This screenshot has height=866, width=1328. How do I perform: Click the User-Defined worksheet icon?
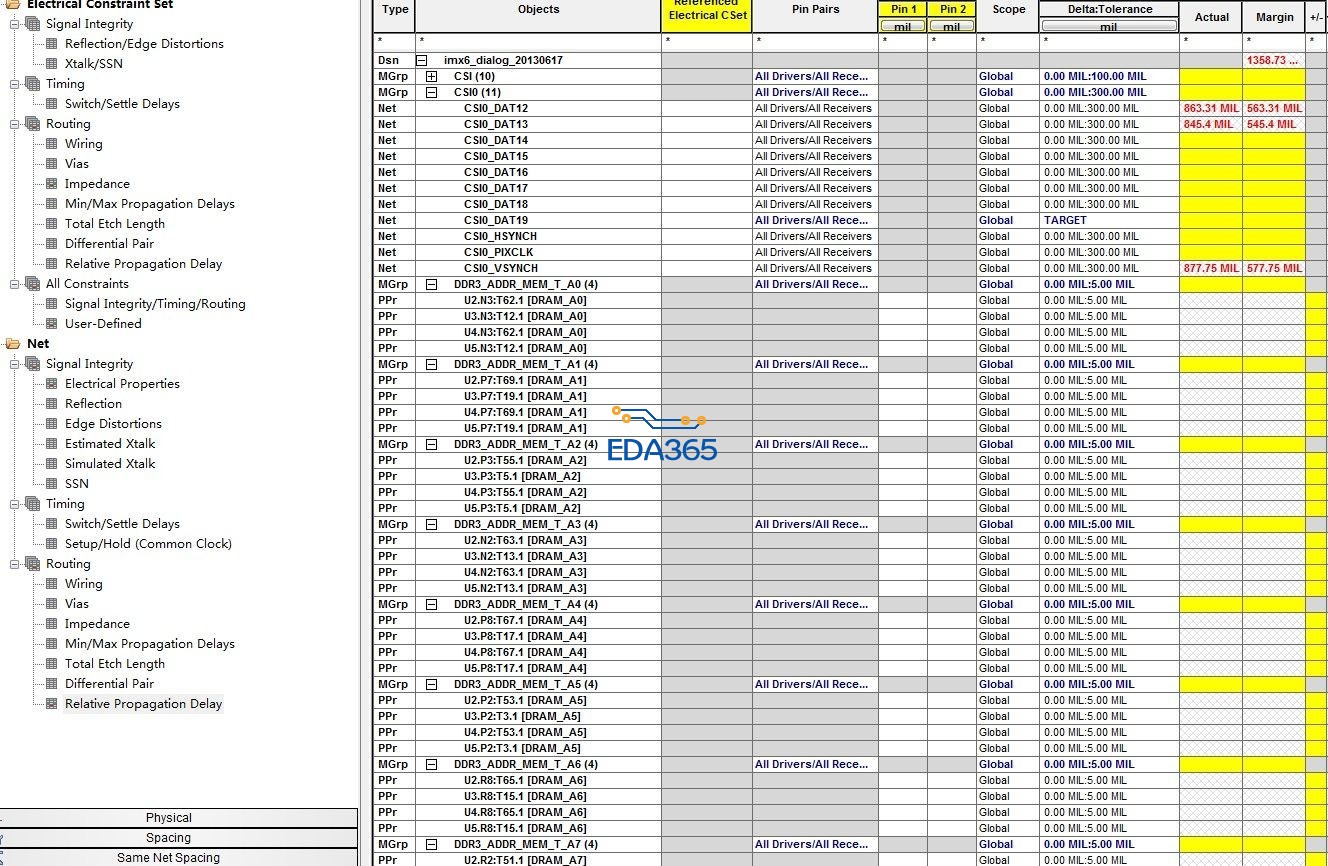point(52,324)
